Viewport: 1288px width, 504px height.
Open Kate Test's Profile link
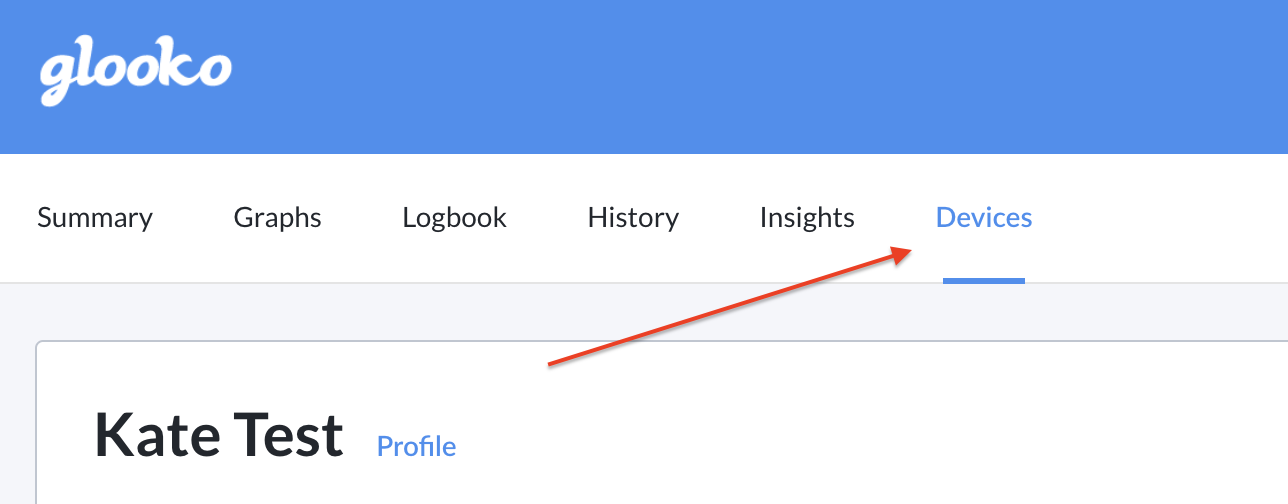(x=416, y=446)
